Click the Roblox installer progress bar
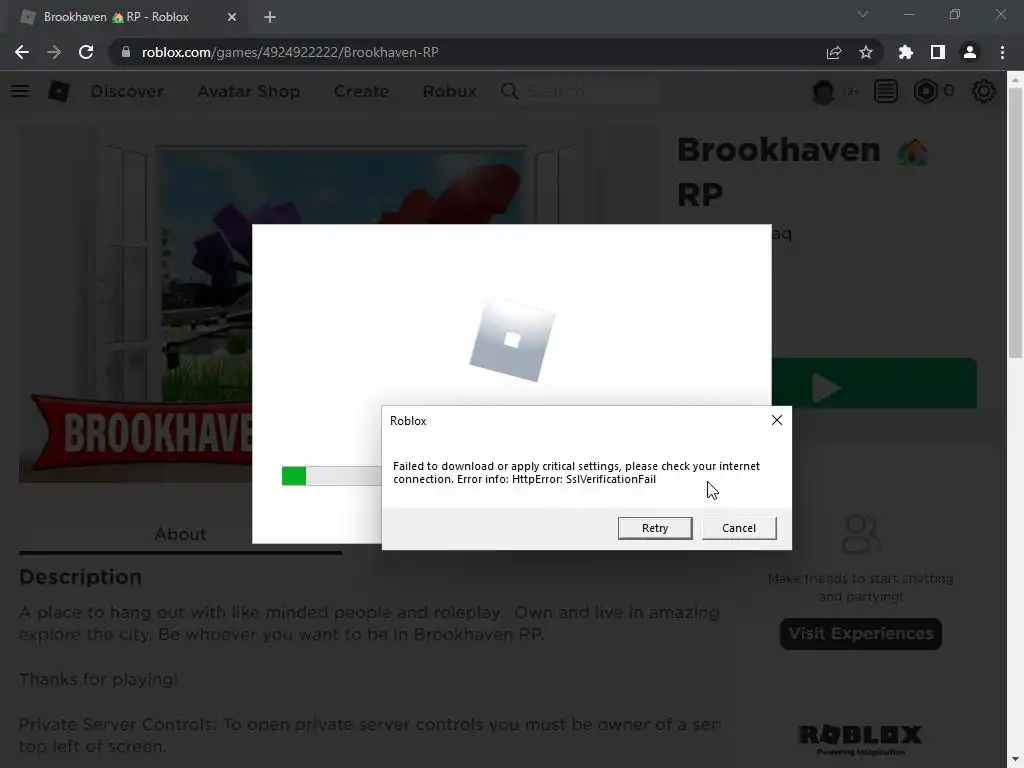1024x768 pixels. click(x=331, y=476)
